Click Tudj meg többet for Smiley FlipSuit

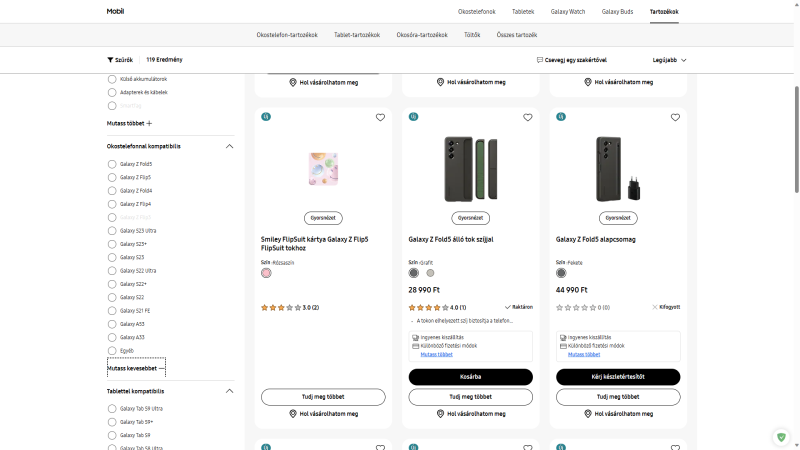pyautogui.click(x=323, y=397)
